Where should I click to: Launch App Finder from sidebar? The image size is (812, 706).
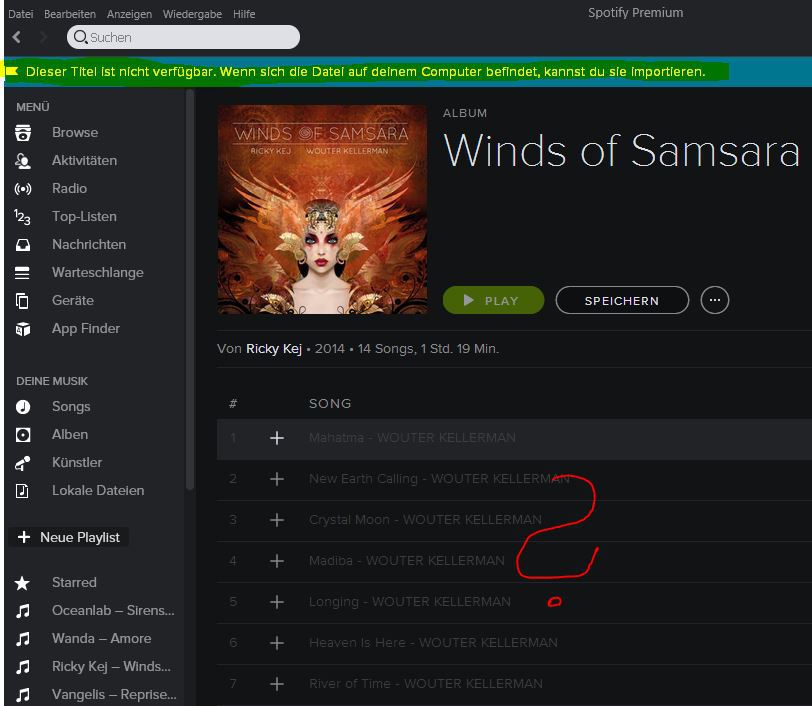pos(85,328)
